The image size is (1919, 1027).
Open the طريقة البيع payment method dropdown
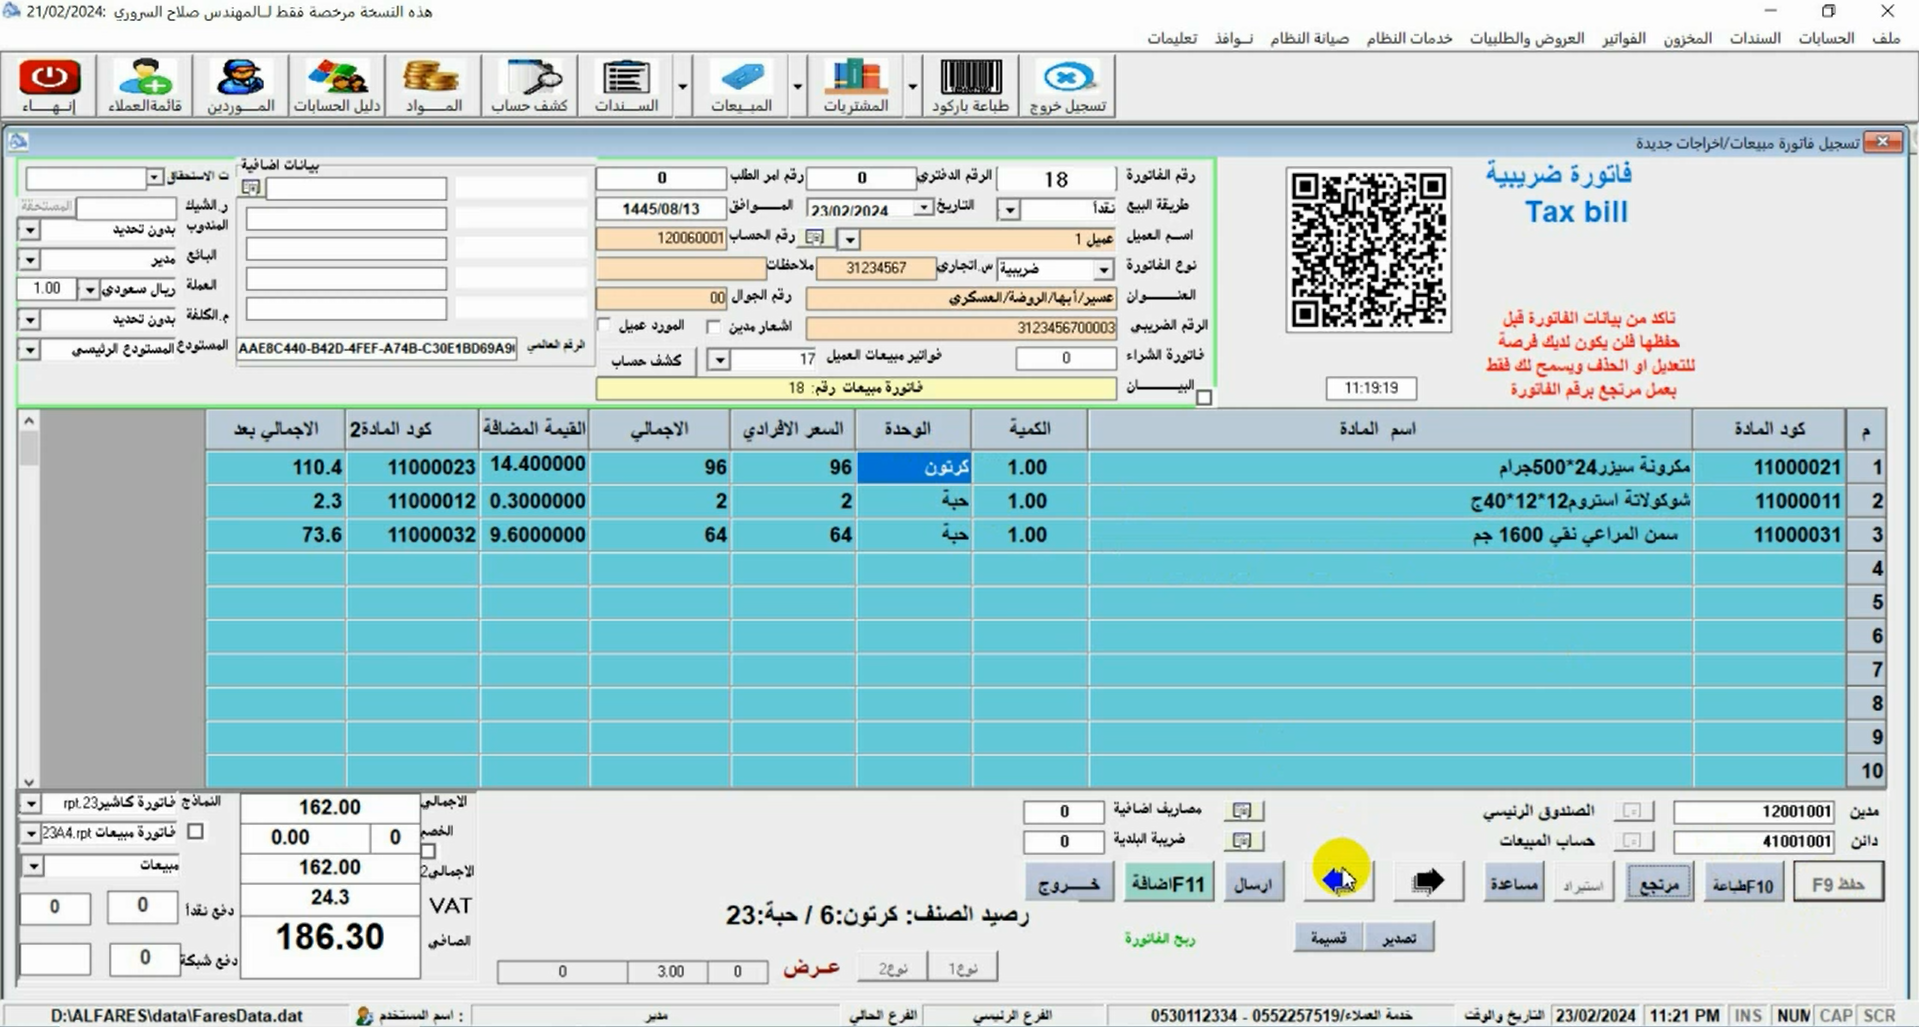(1009, 210)
